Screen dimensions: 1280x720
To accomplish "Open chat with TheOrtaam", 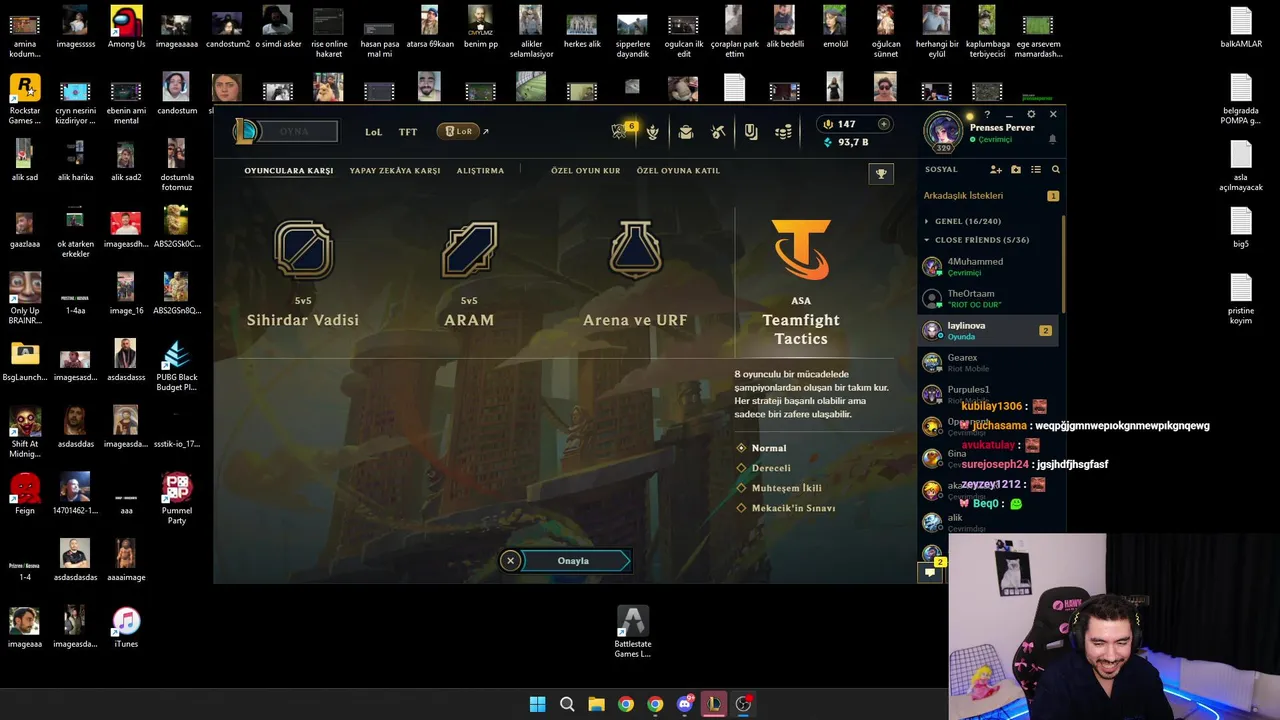I will [x=989, y=298].
